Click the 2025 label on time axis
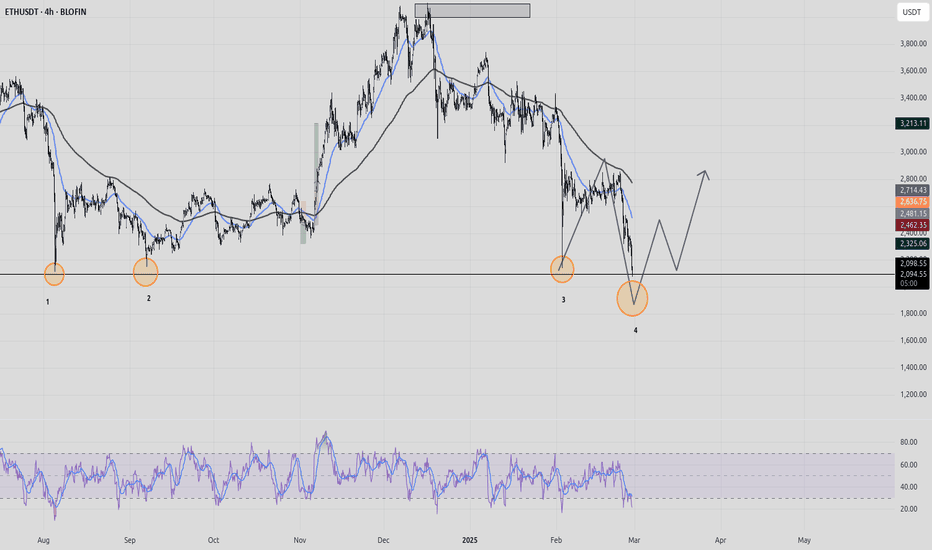Viewport: 932px width, 550px height. 470,540
